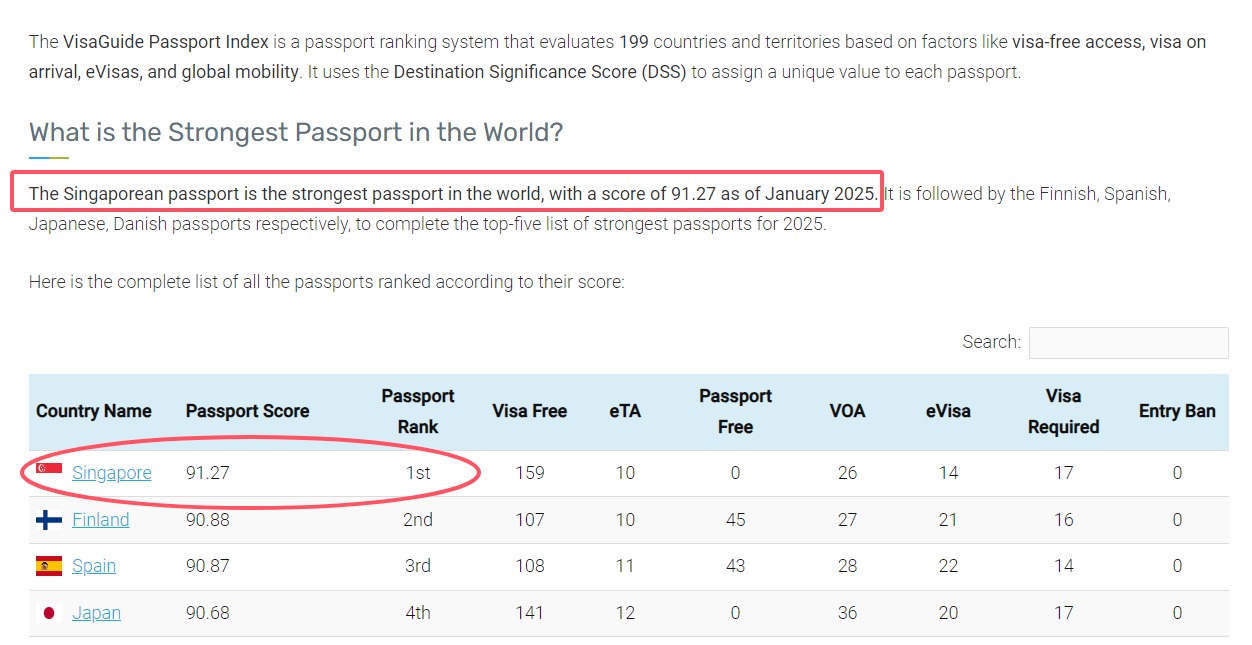
Task: Open the Singapore country link
Action: coord(112,473)
